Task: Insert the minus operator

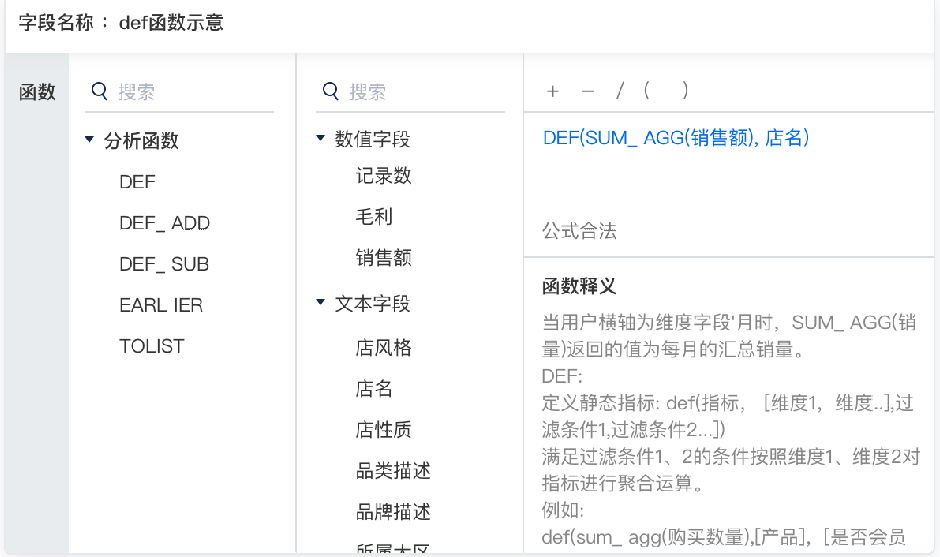Action: pyautogui.click(x=588, y=92)
